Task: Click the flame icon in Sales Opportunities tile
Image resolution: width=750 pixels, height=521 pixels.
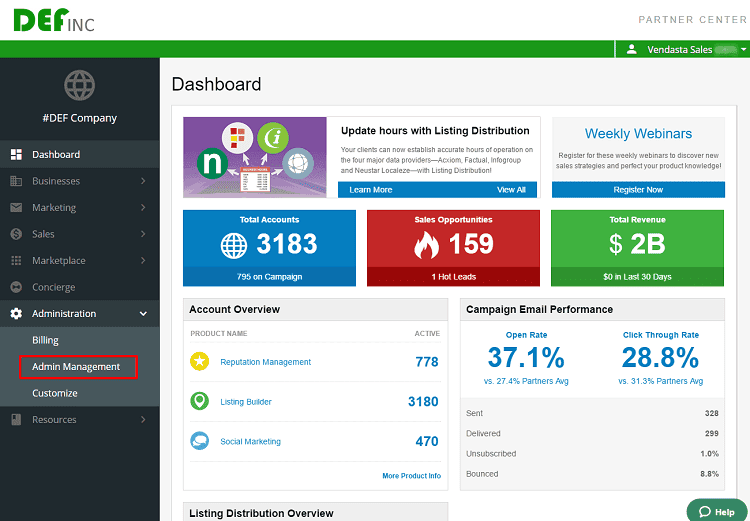Action: point(426,244)
